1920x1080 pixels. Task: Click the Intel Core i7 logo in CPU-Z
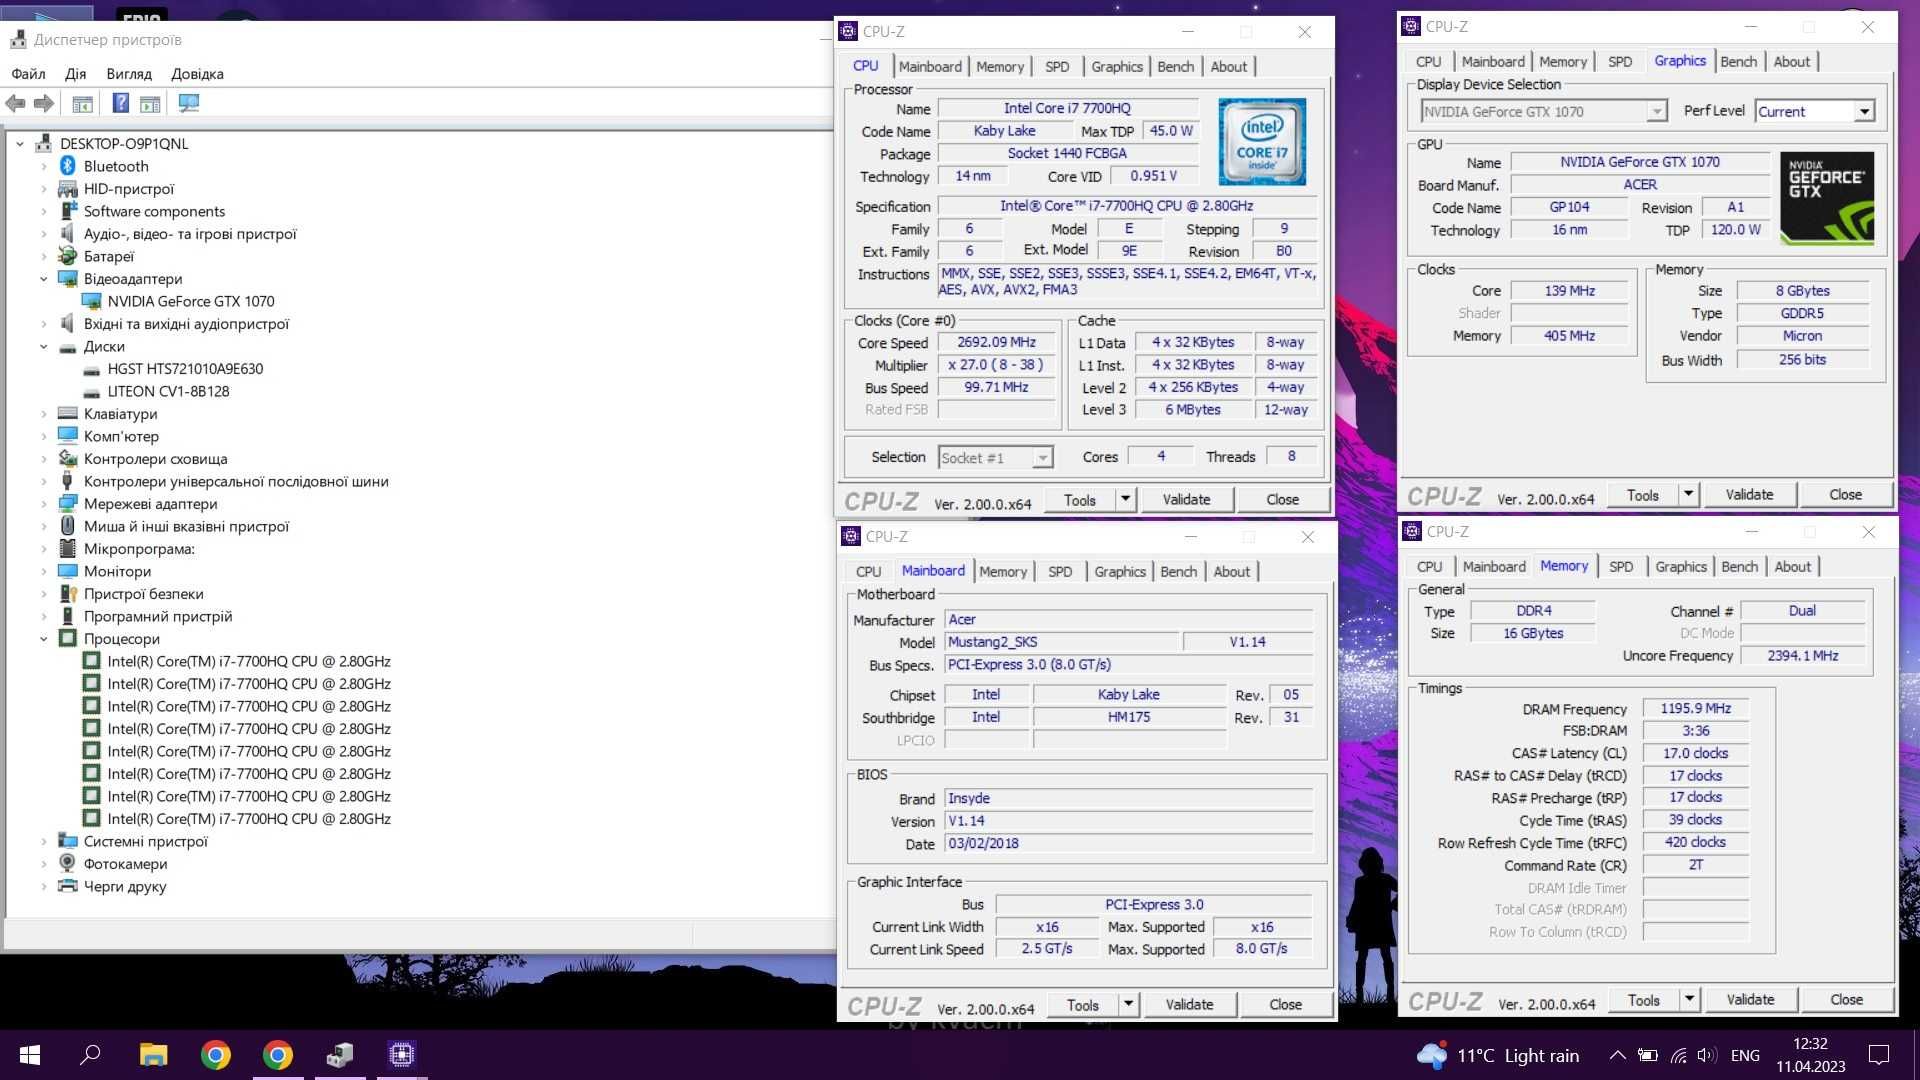(x=1262, y=141)
